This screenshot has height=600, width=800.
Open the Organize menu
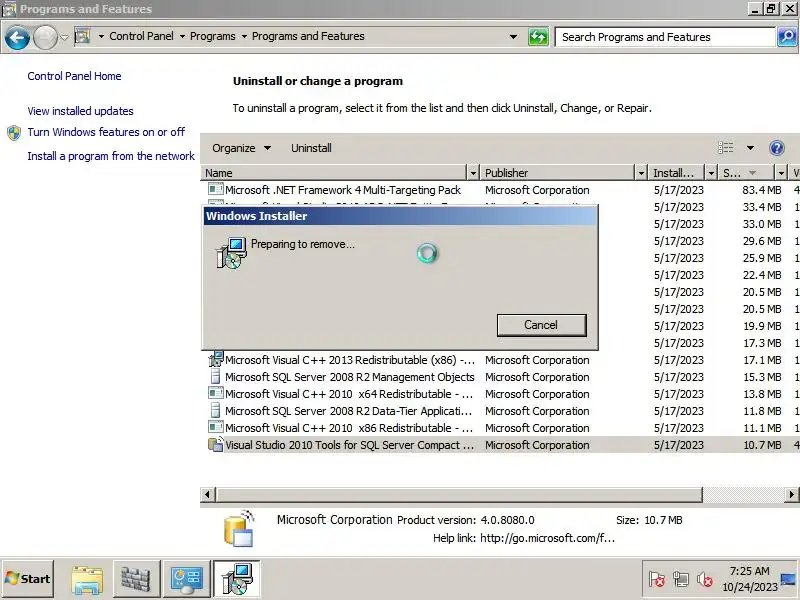[241, 148]
